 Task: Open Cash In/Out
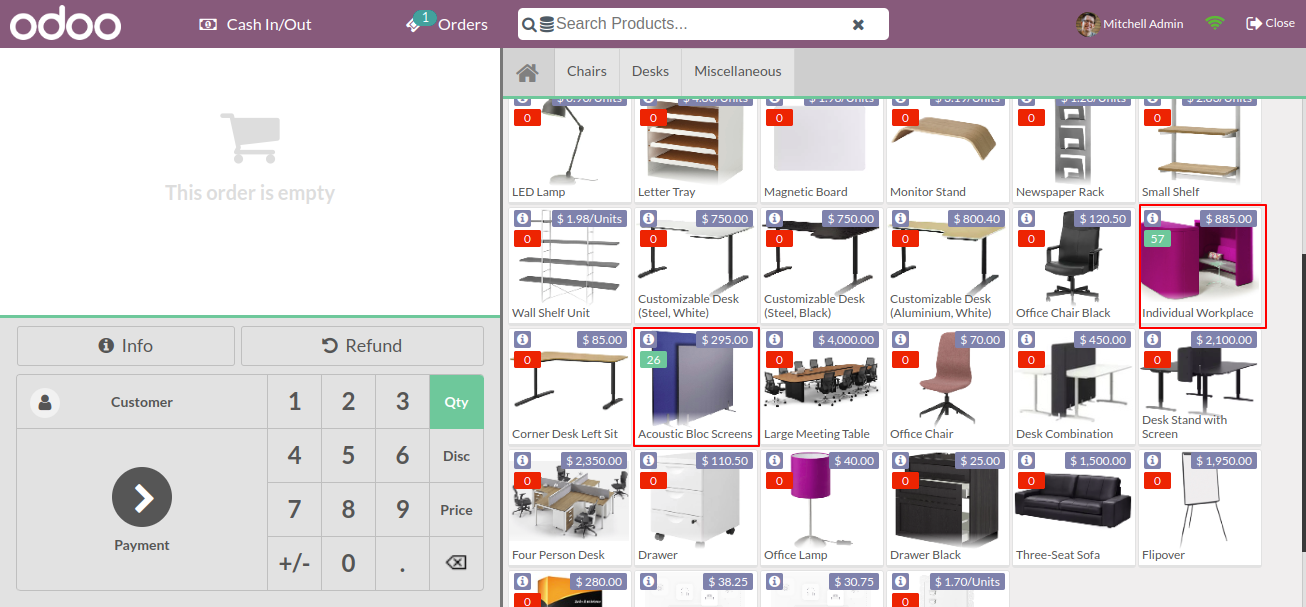(x=256, y=24)
